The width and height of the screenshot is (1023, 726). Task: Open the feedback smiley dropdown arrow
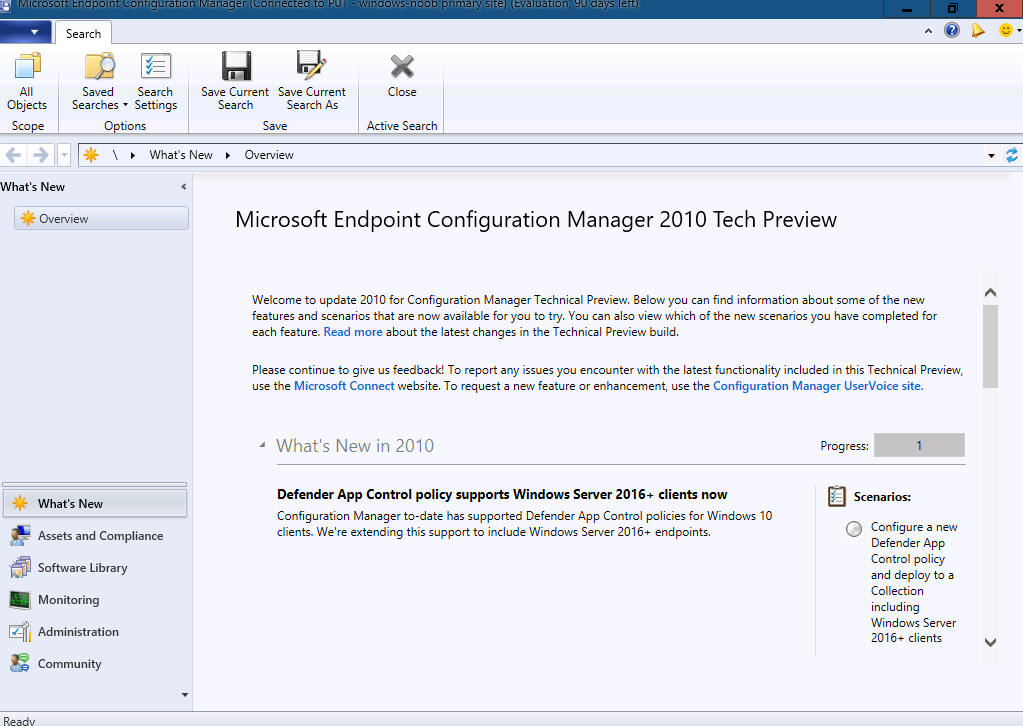point(1018,30)
